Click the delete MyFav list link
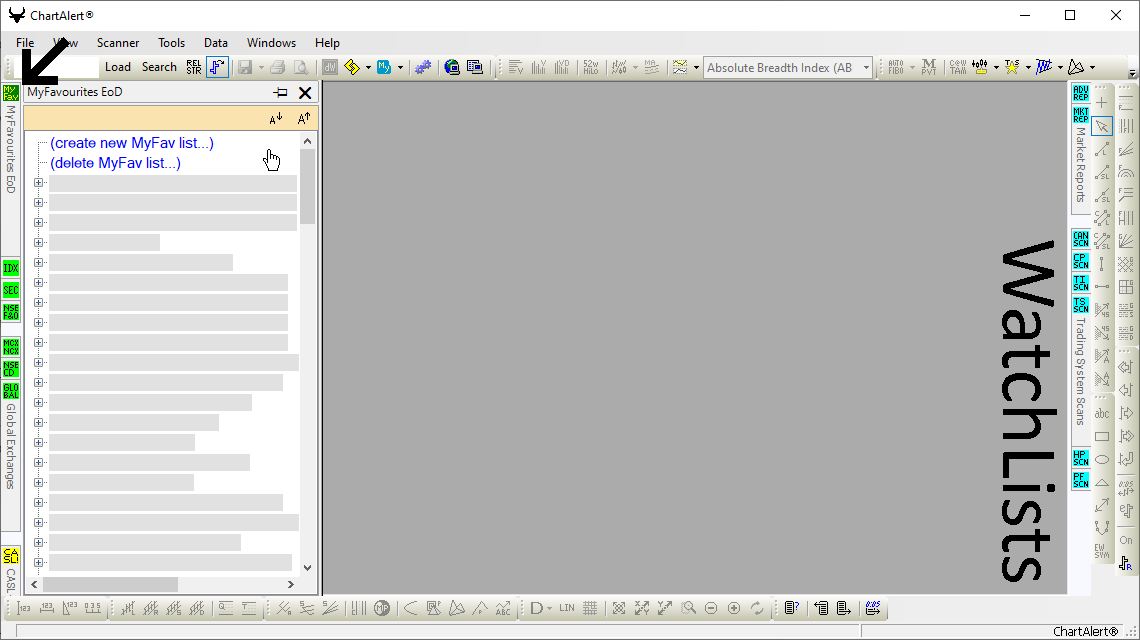Image resolution: width=1140 pixels, height=640 pixels. click(115, 163)
